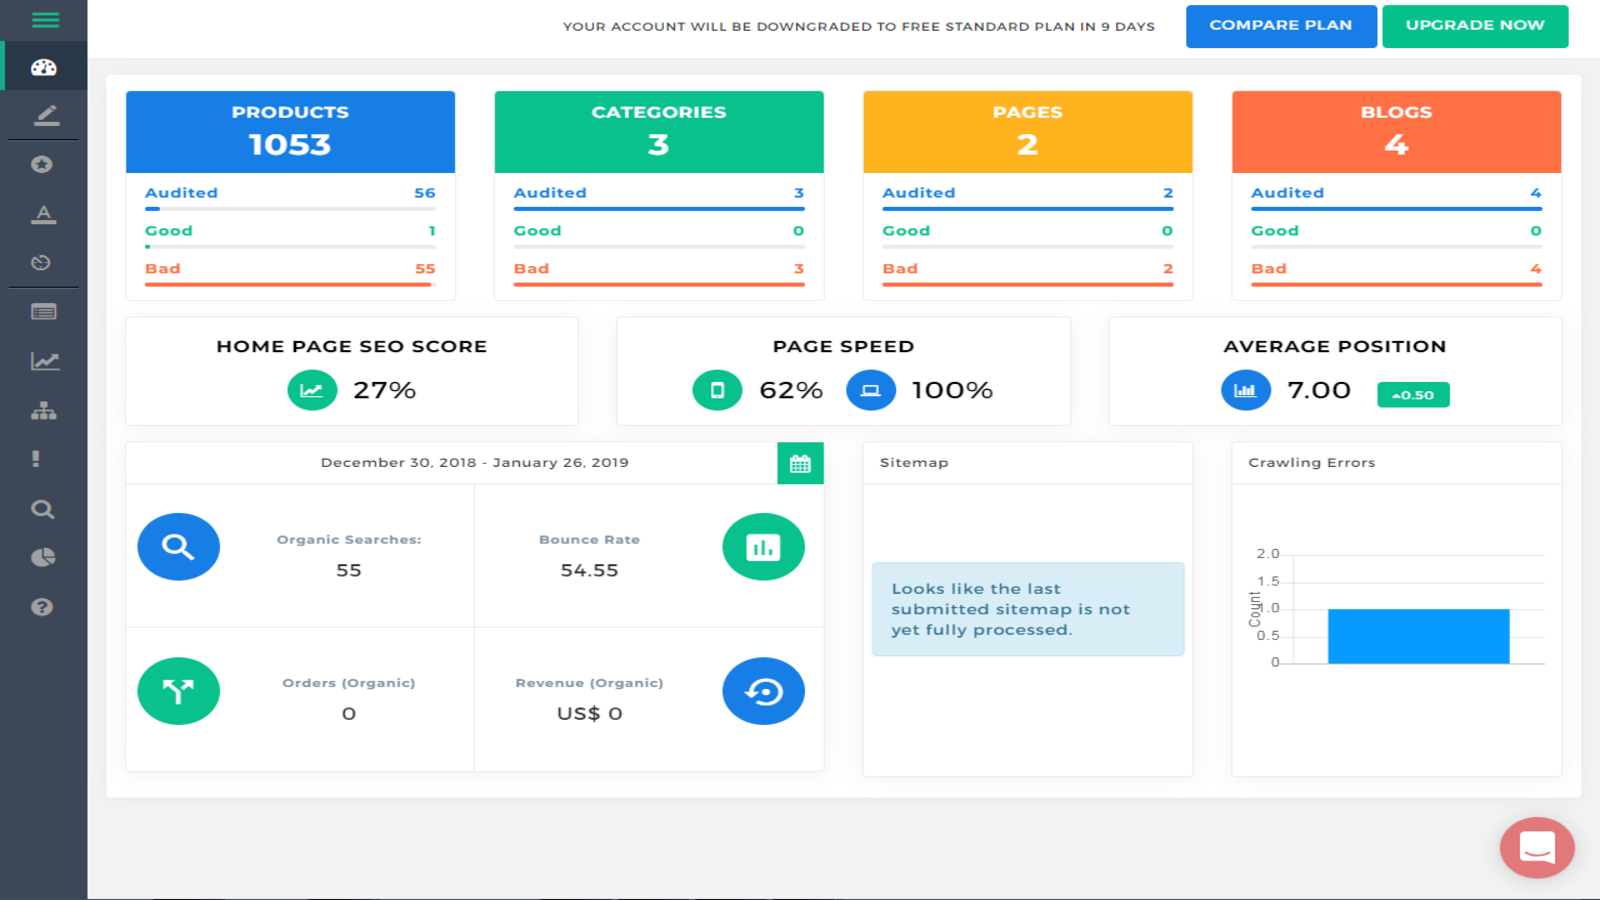Screen dimensions: 1600x900
Task: Click the +0.50 average position badge
Action: [1413, 394]
